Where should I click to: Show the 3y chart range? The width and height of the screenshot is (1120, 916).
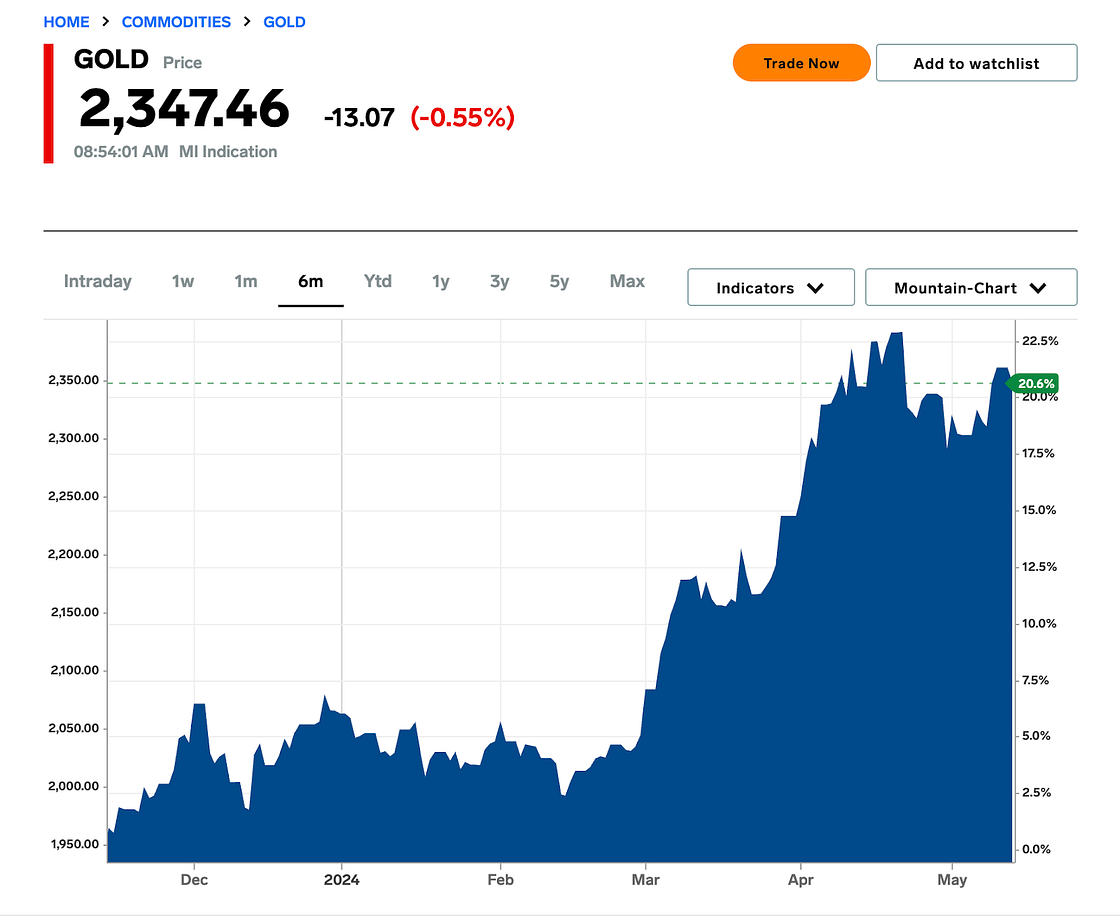tap(500, 281)
